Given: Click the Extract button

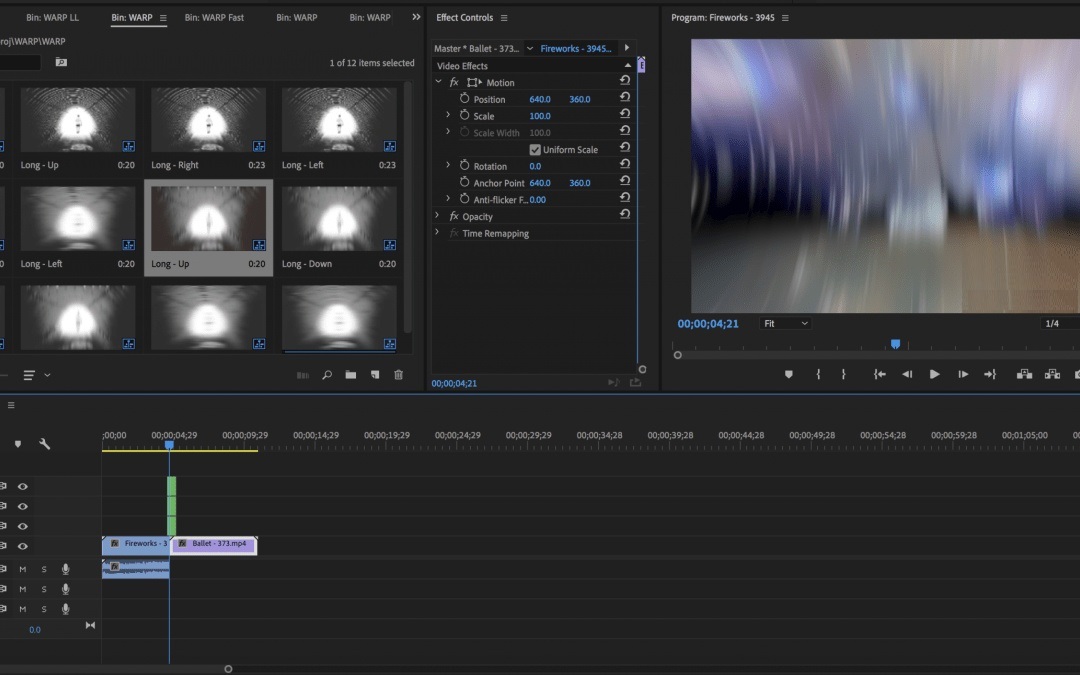Looking at the screenshot, I should click(1052, 374).
